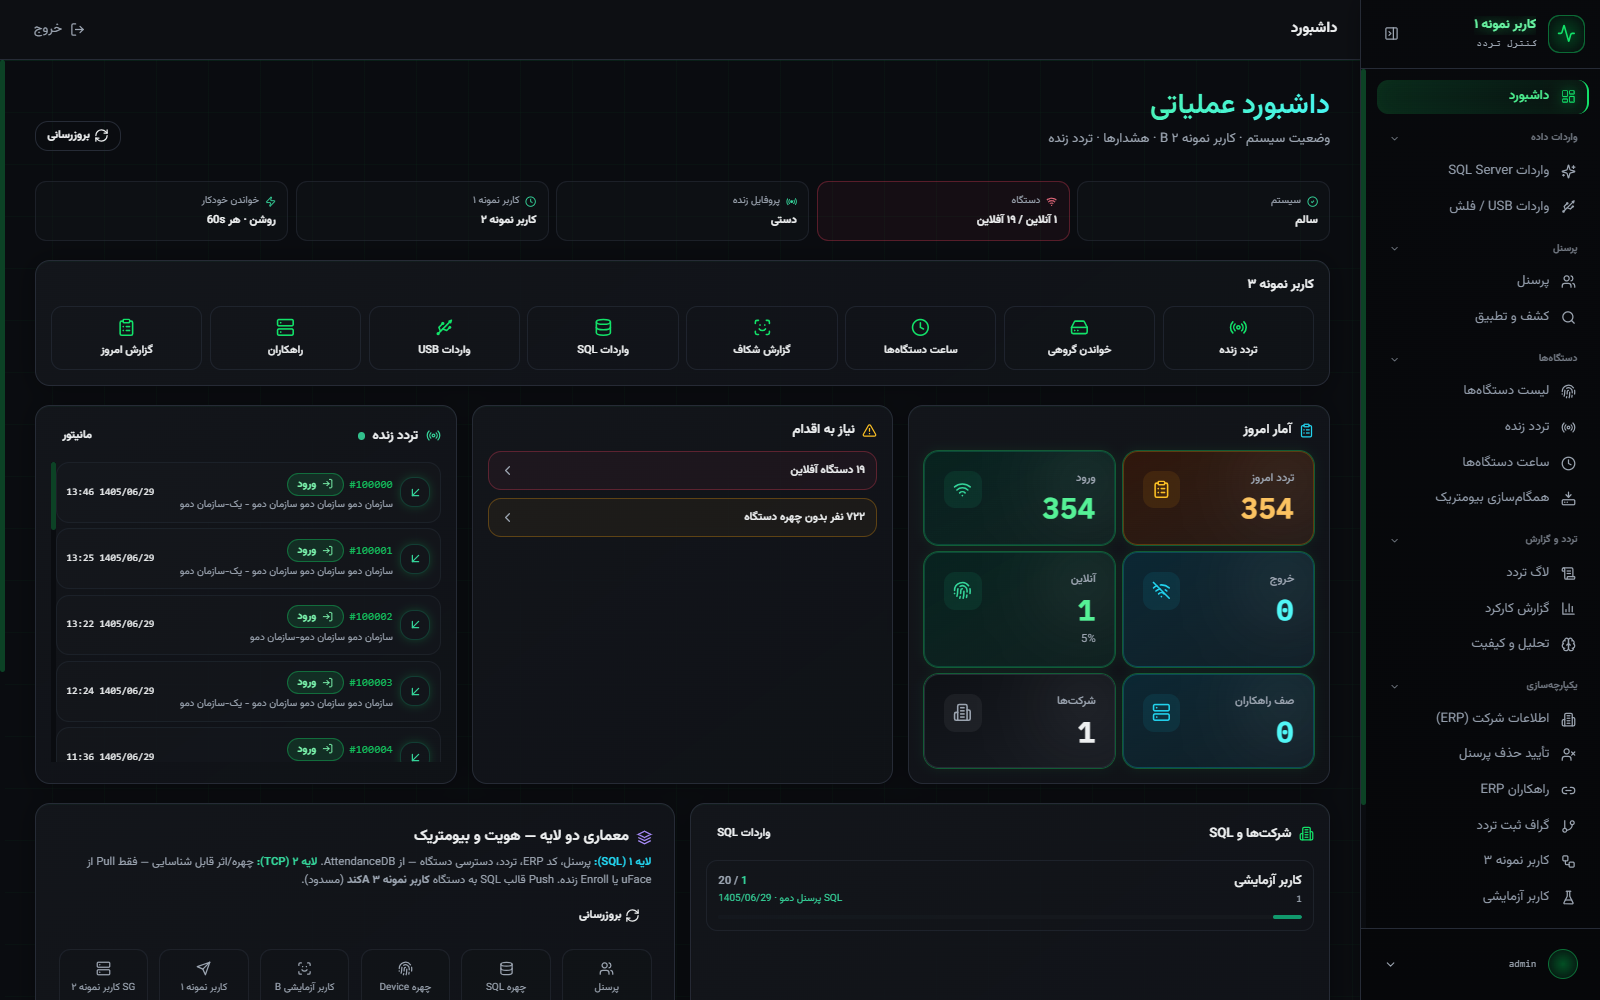The width and height of the screenshot is (1600, 1000).
Task: Click the دستگاه status card
Action: click(x=943, y=211)
